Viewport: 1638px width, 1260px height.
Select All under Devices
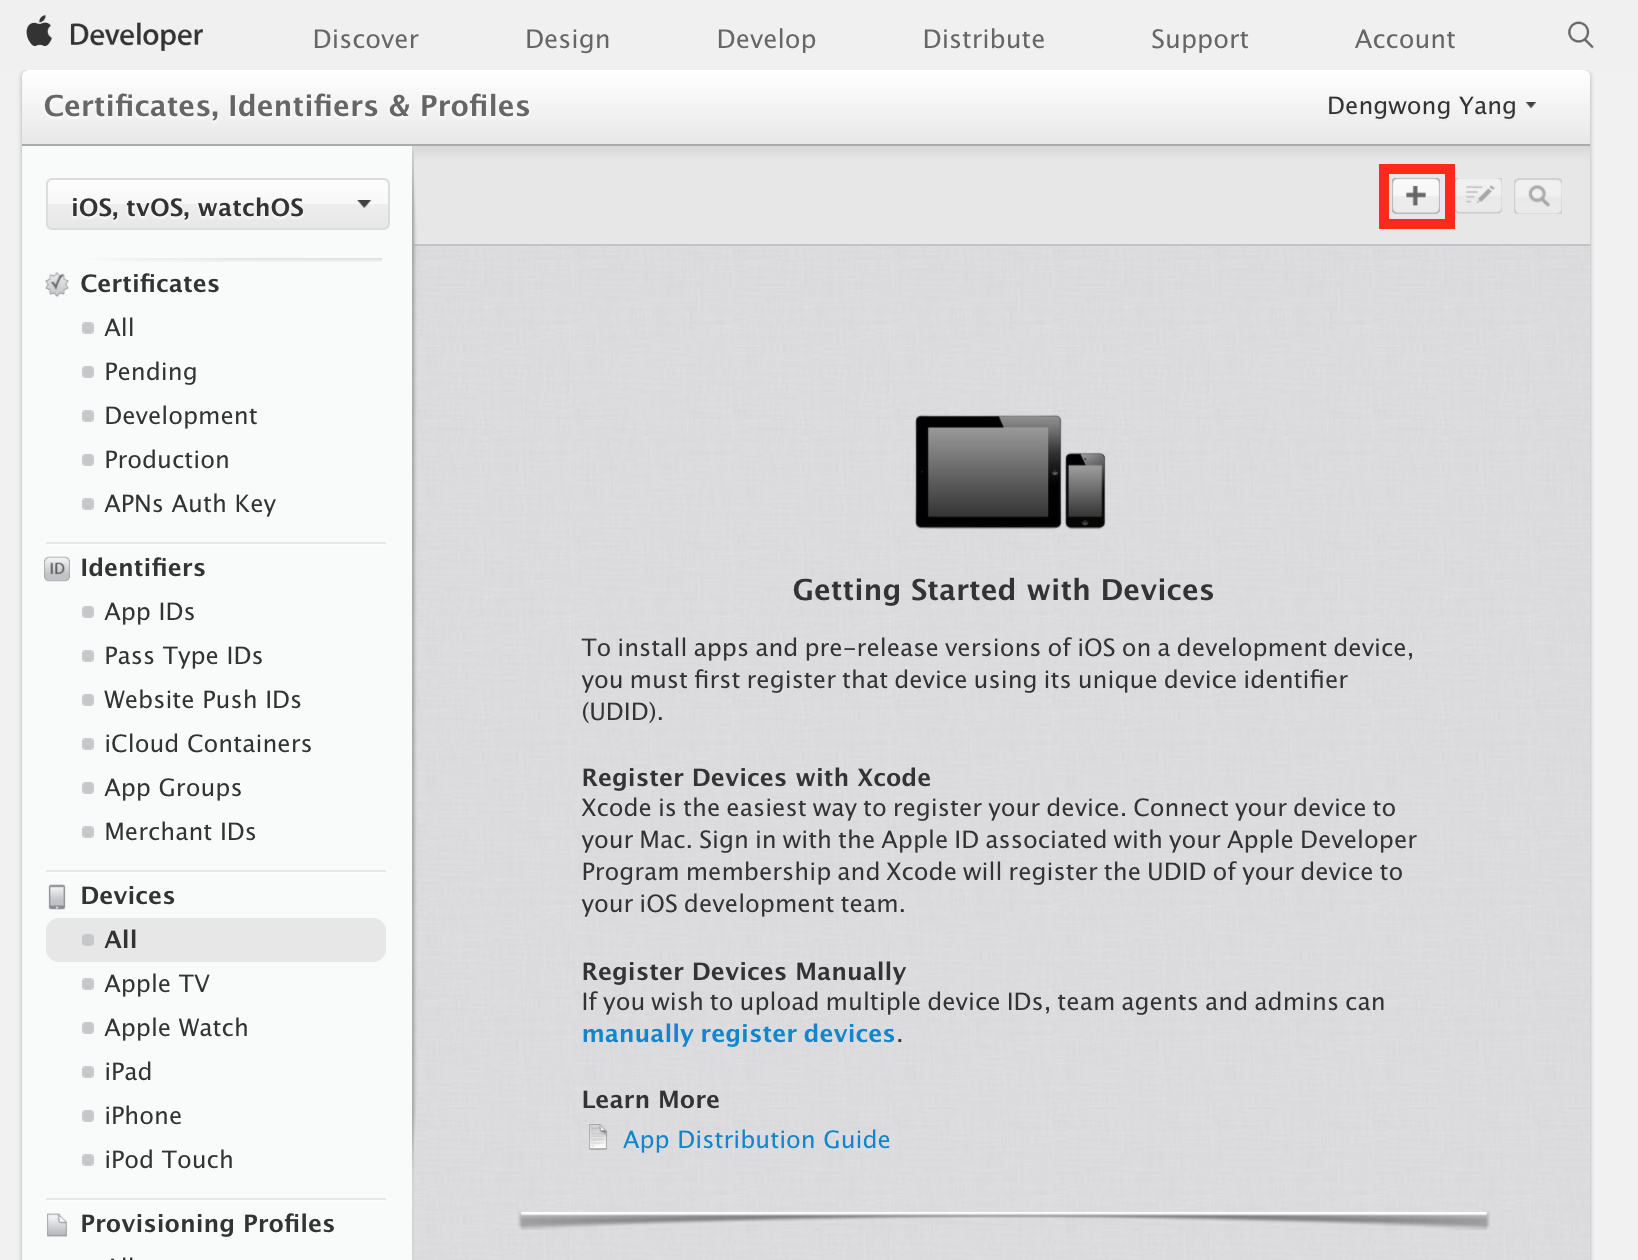click(216, 940)
